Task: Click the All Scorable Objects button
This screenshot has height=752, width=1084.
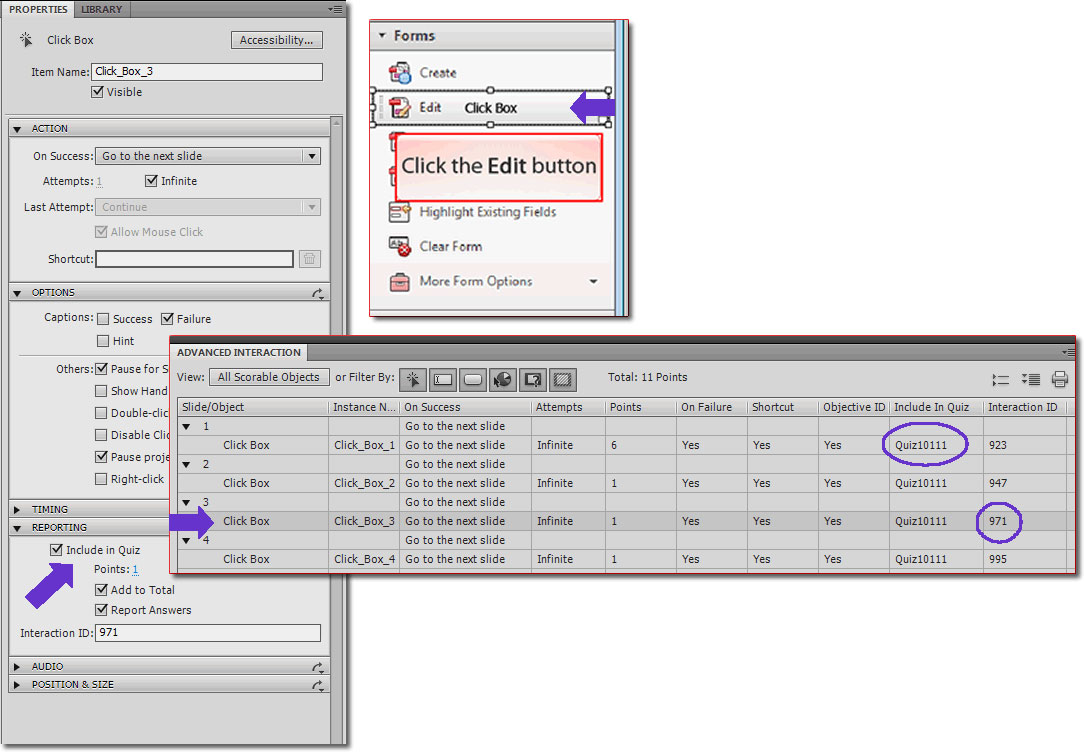Action: click(268, 377)
